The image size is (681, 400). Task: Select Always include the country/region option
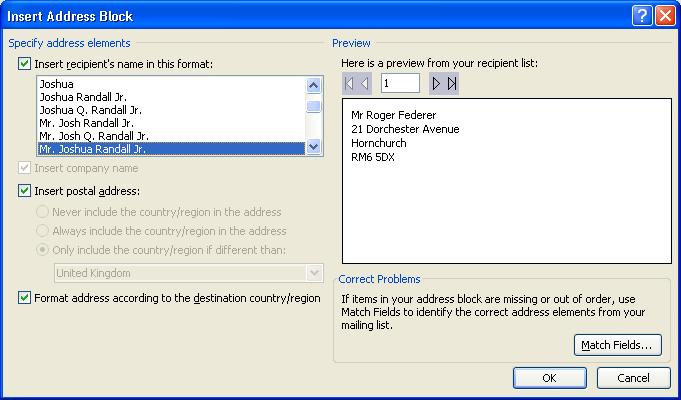click(42, 231)
